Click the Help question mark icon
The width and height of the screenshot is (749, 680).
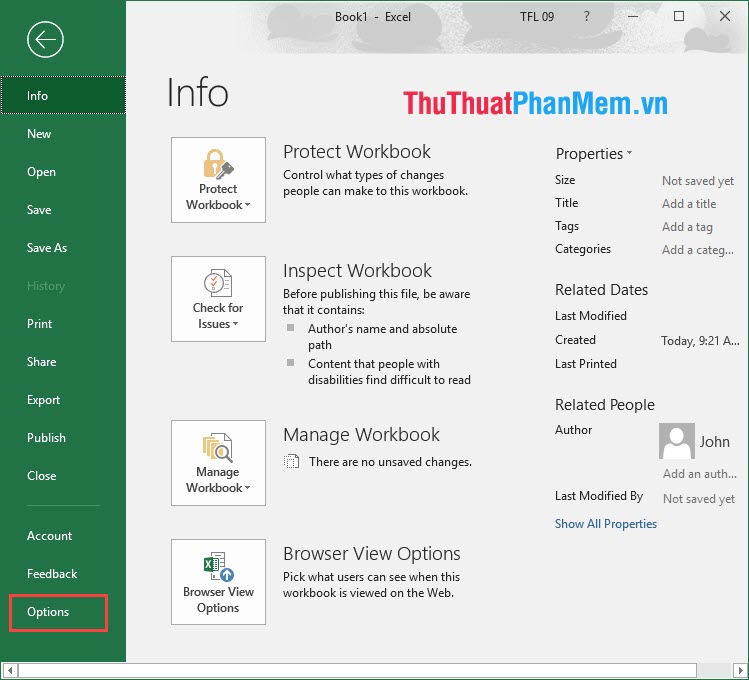587,17
